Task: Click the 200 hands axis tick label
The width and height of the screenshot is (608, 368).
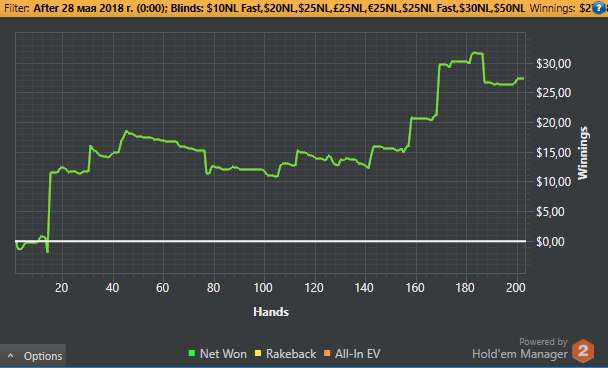Action: pyautogui.click(x=516, y=288)
